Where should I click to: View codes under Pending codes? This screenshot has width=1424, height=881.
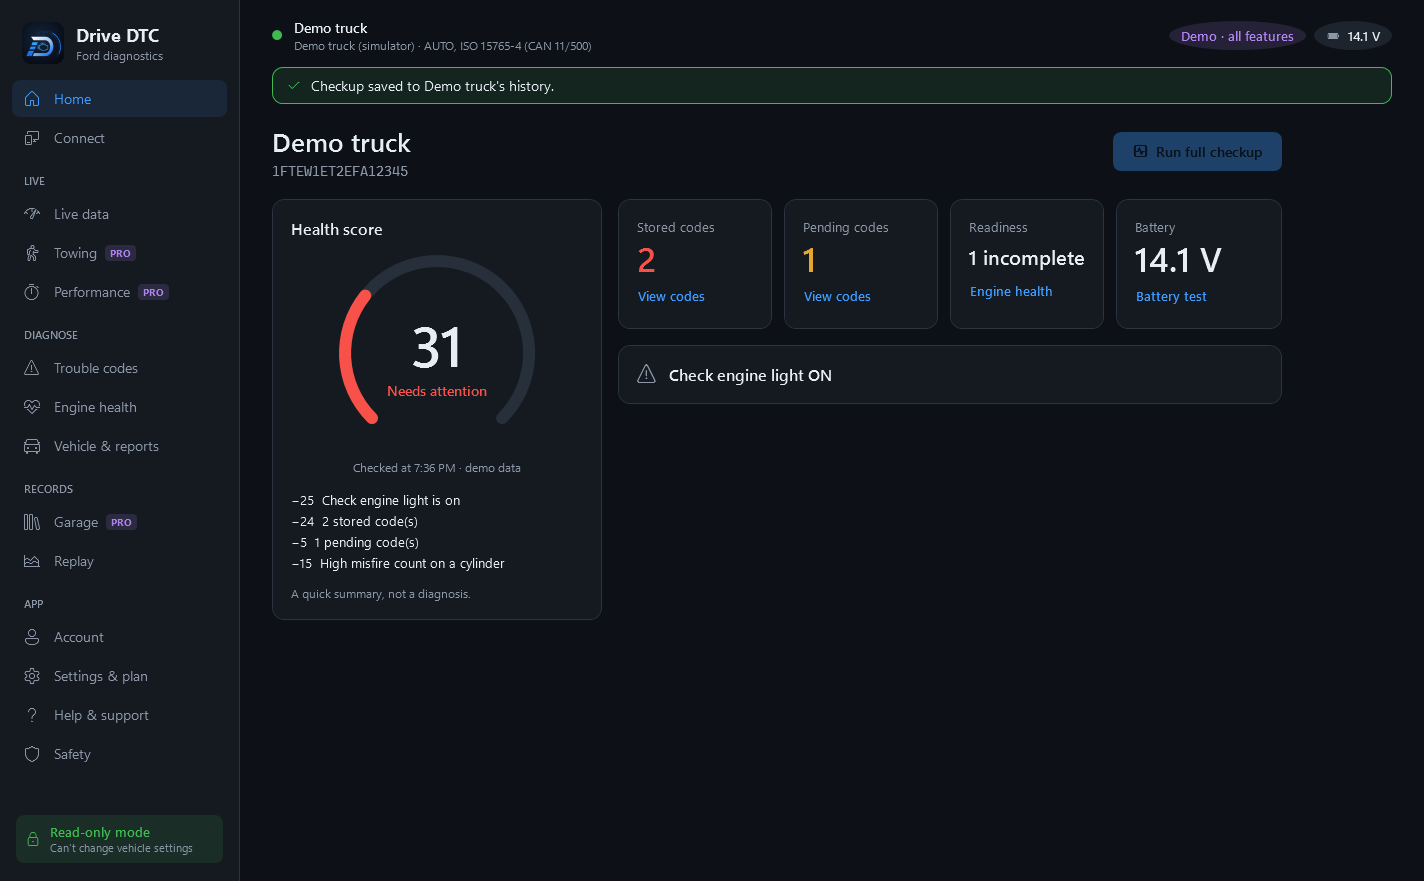[x=837, y=297]
